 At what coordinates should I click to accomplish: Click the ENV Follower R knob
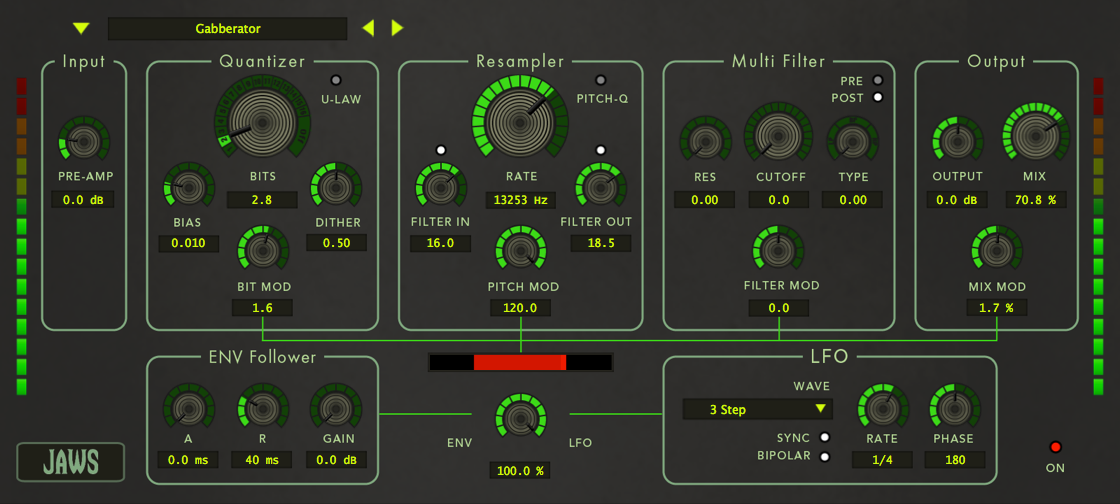coord(262,410)
